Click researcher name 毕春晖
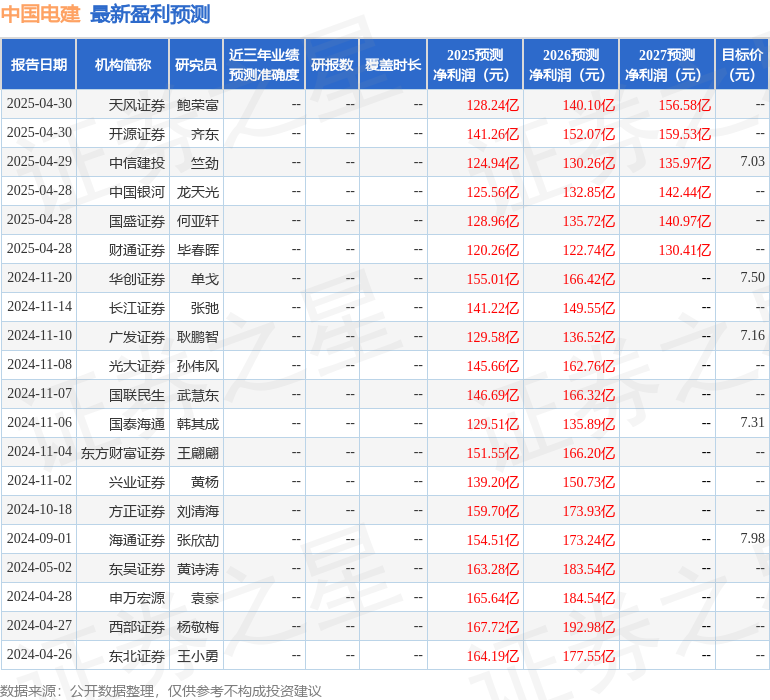Viewport: 770px width, 700px height. point(197,250)
